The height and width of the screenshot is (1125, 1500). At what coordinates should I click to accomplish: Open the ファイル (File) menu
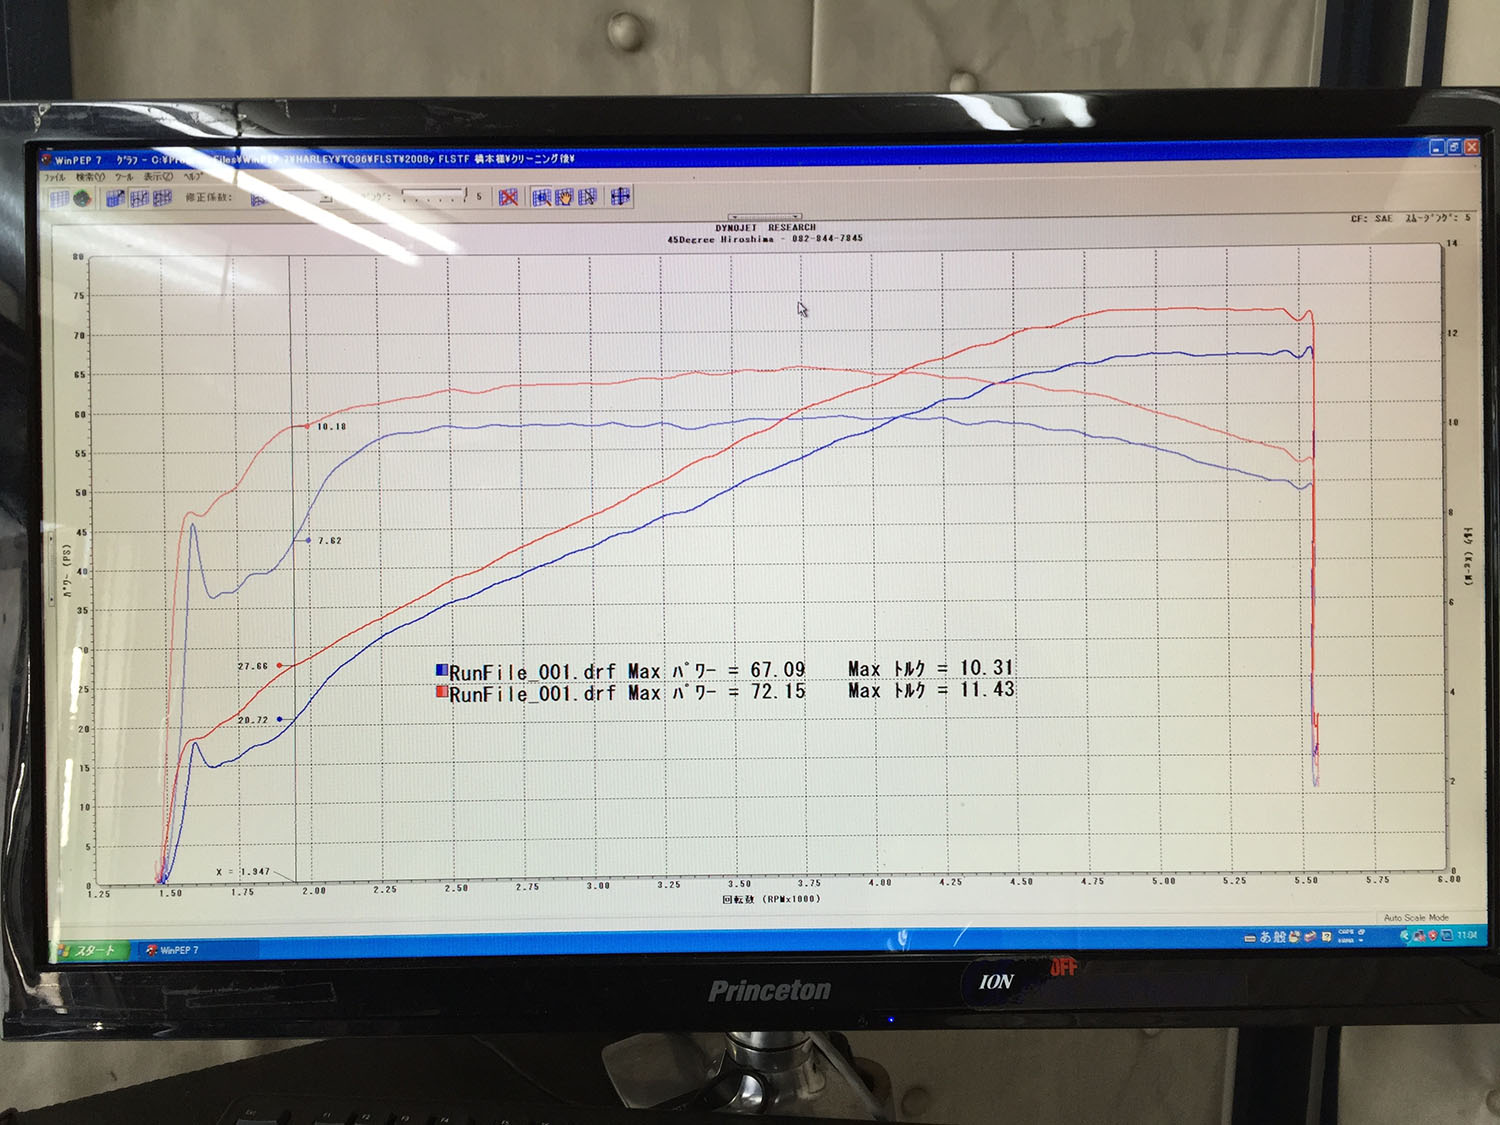click(54, 177)
